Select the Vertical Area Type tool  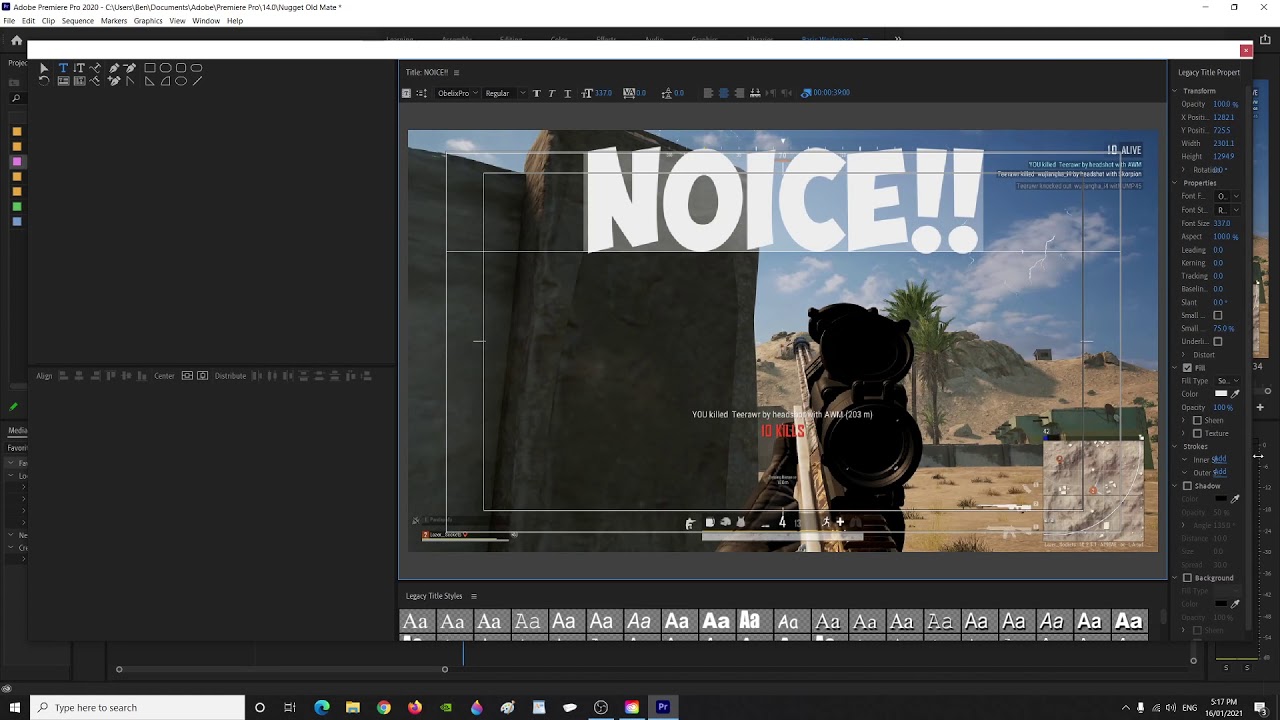79,81
